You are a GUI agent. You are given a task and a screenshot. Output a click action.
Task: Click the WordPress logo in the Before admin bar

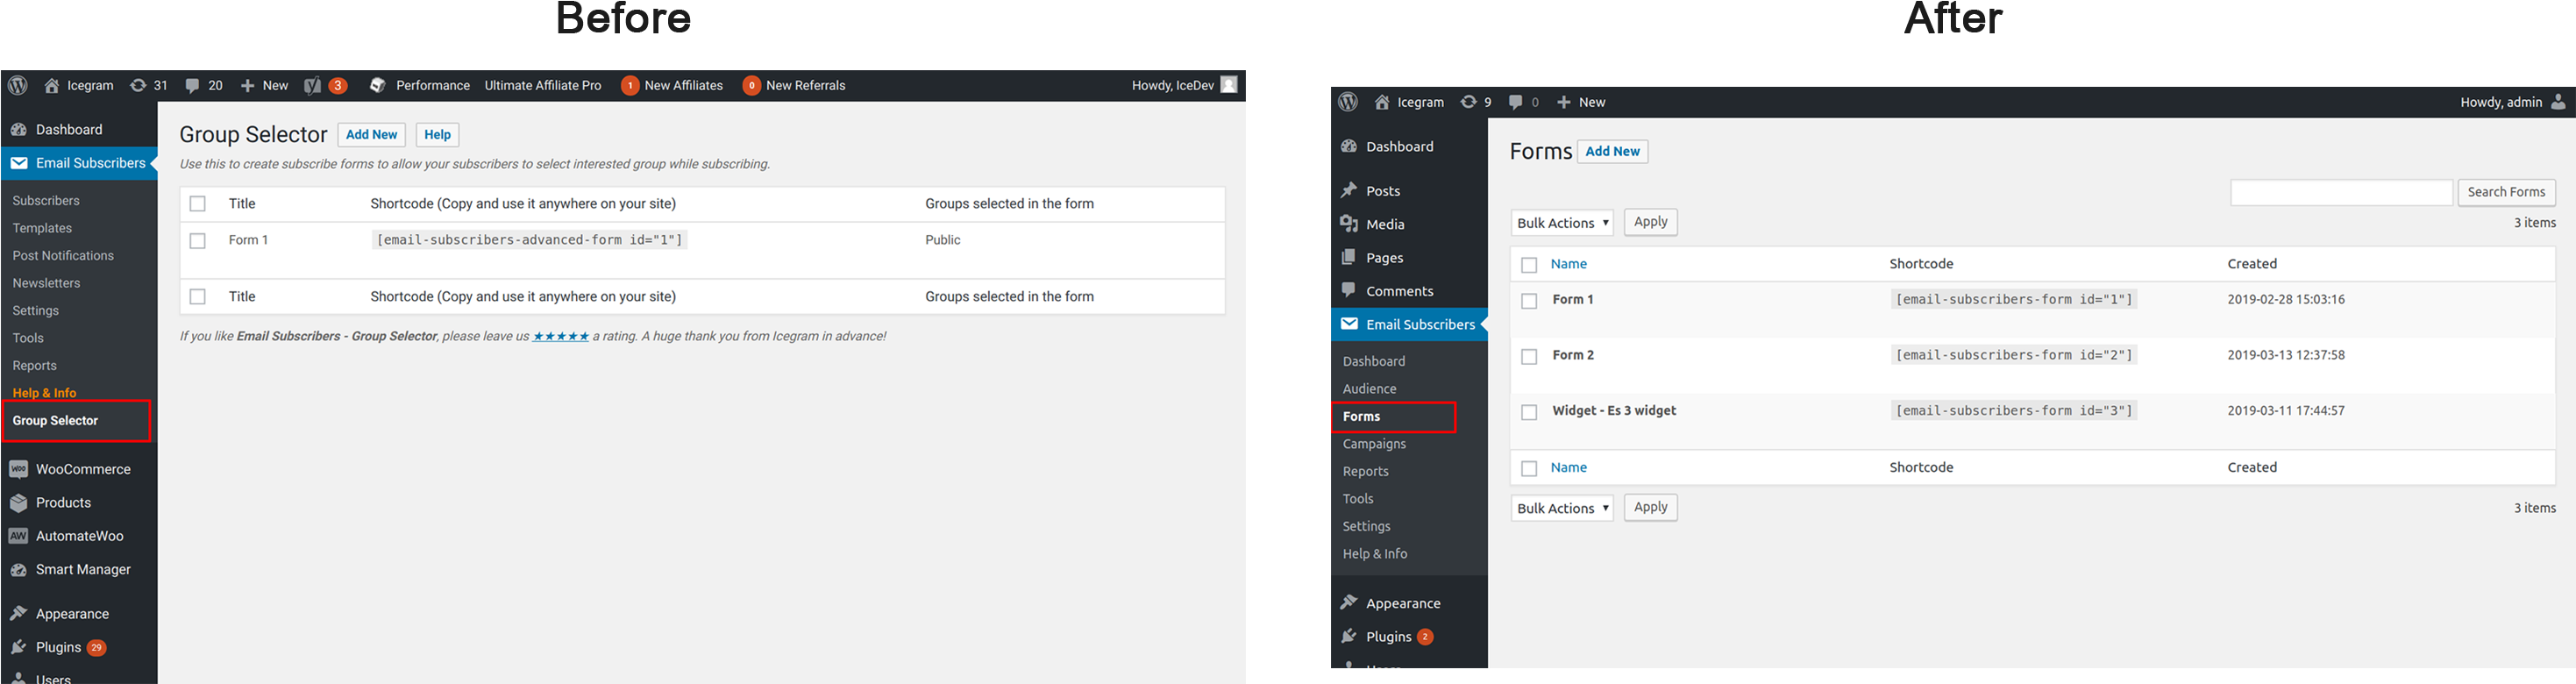(18, 85)
